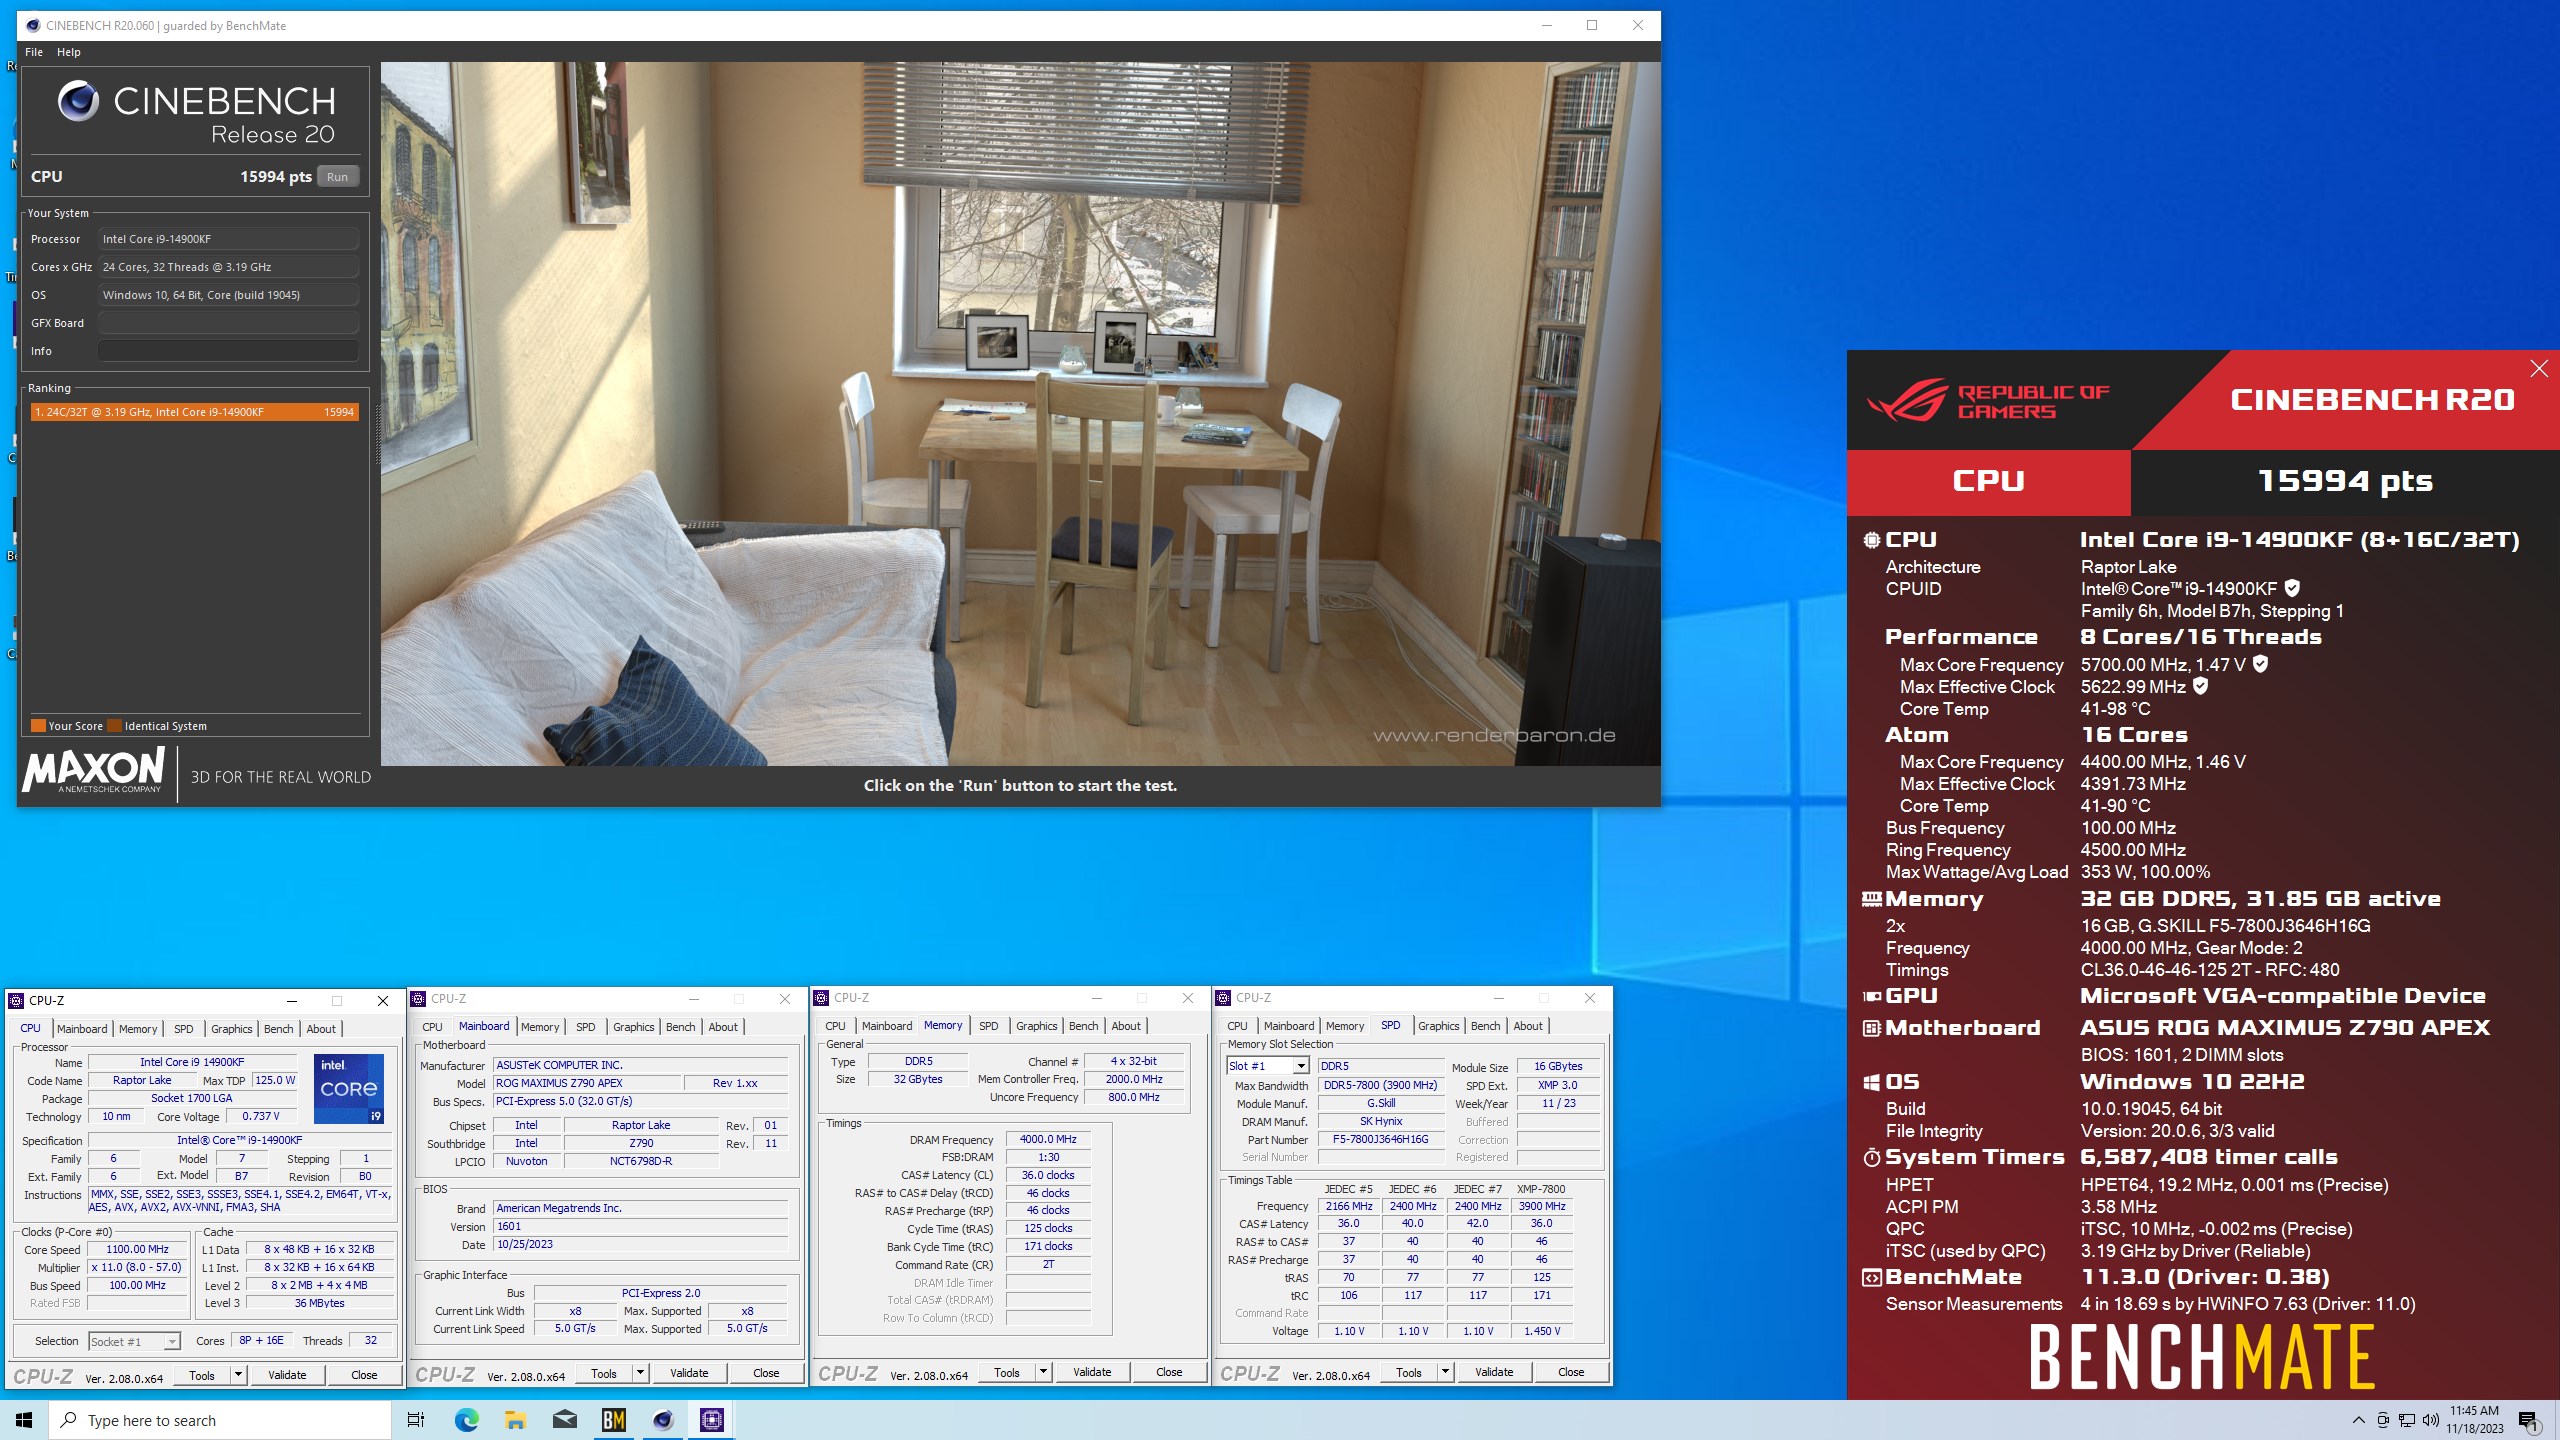Select the 24C/32T i9-14900KF ranking entry

[x=194, y=412]
